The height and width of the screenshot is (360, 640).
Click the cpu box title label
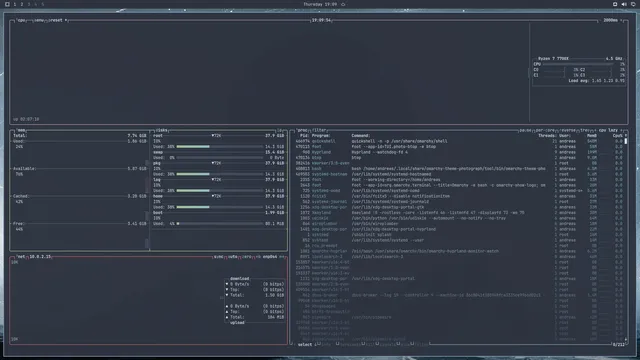(x=21, y=20)
